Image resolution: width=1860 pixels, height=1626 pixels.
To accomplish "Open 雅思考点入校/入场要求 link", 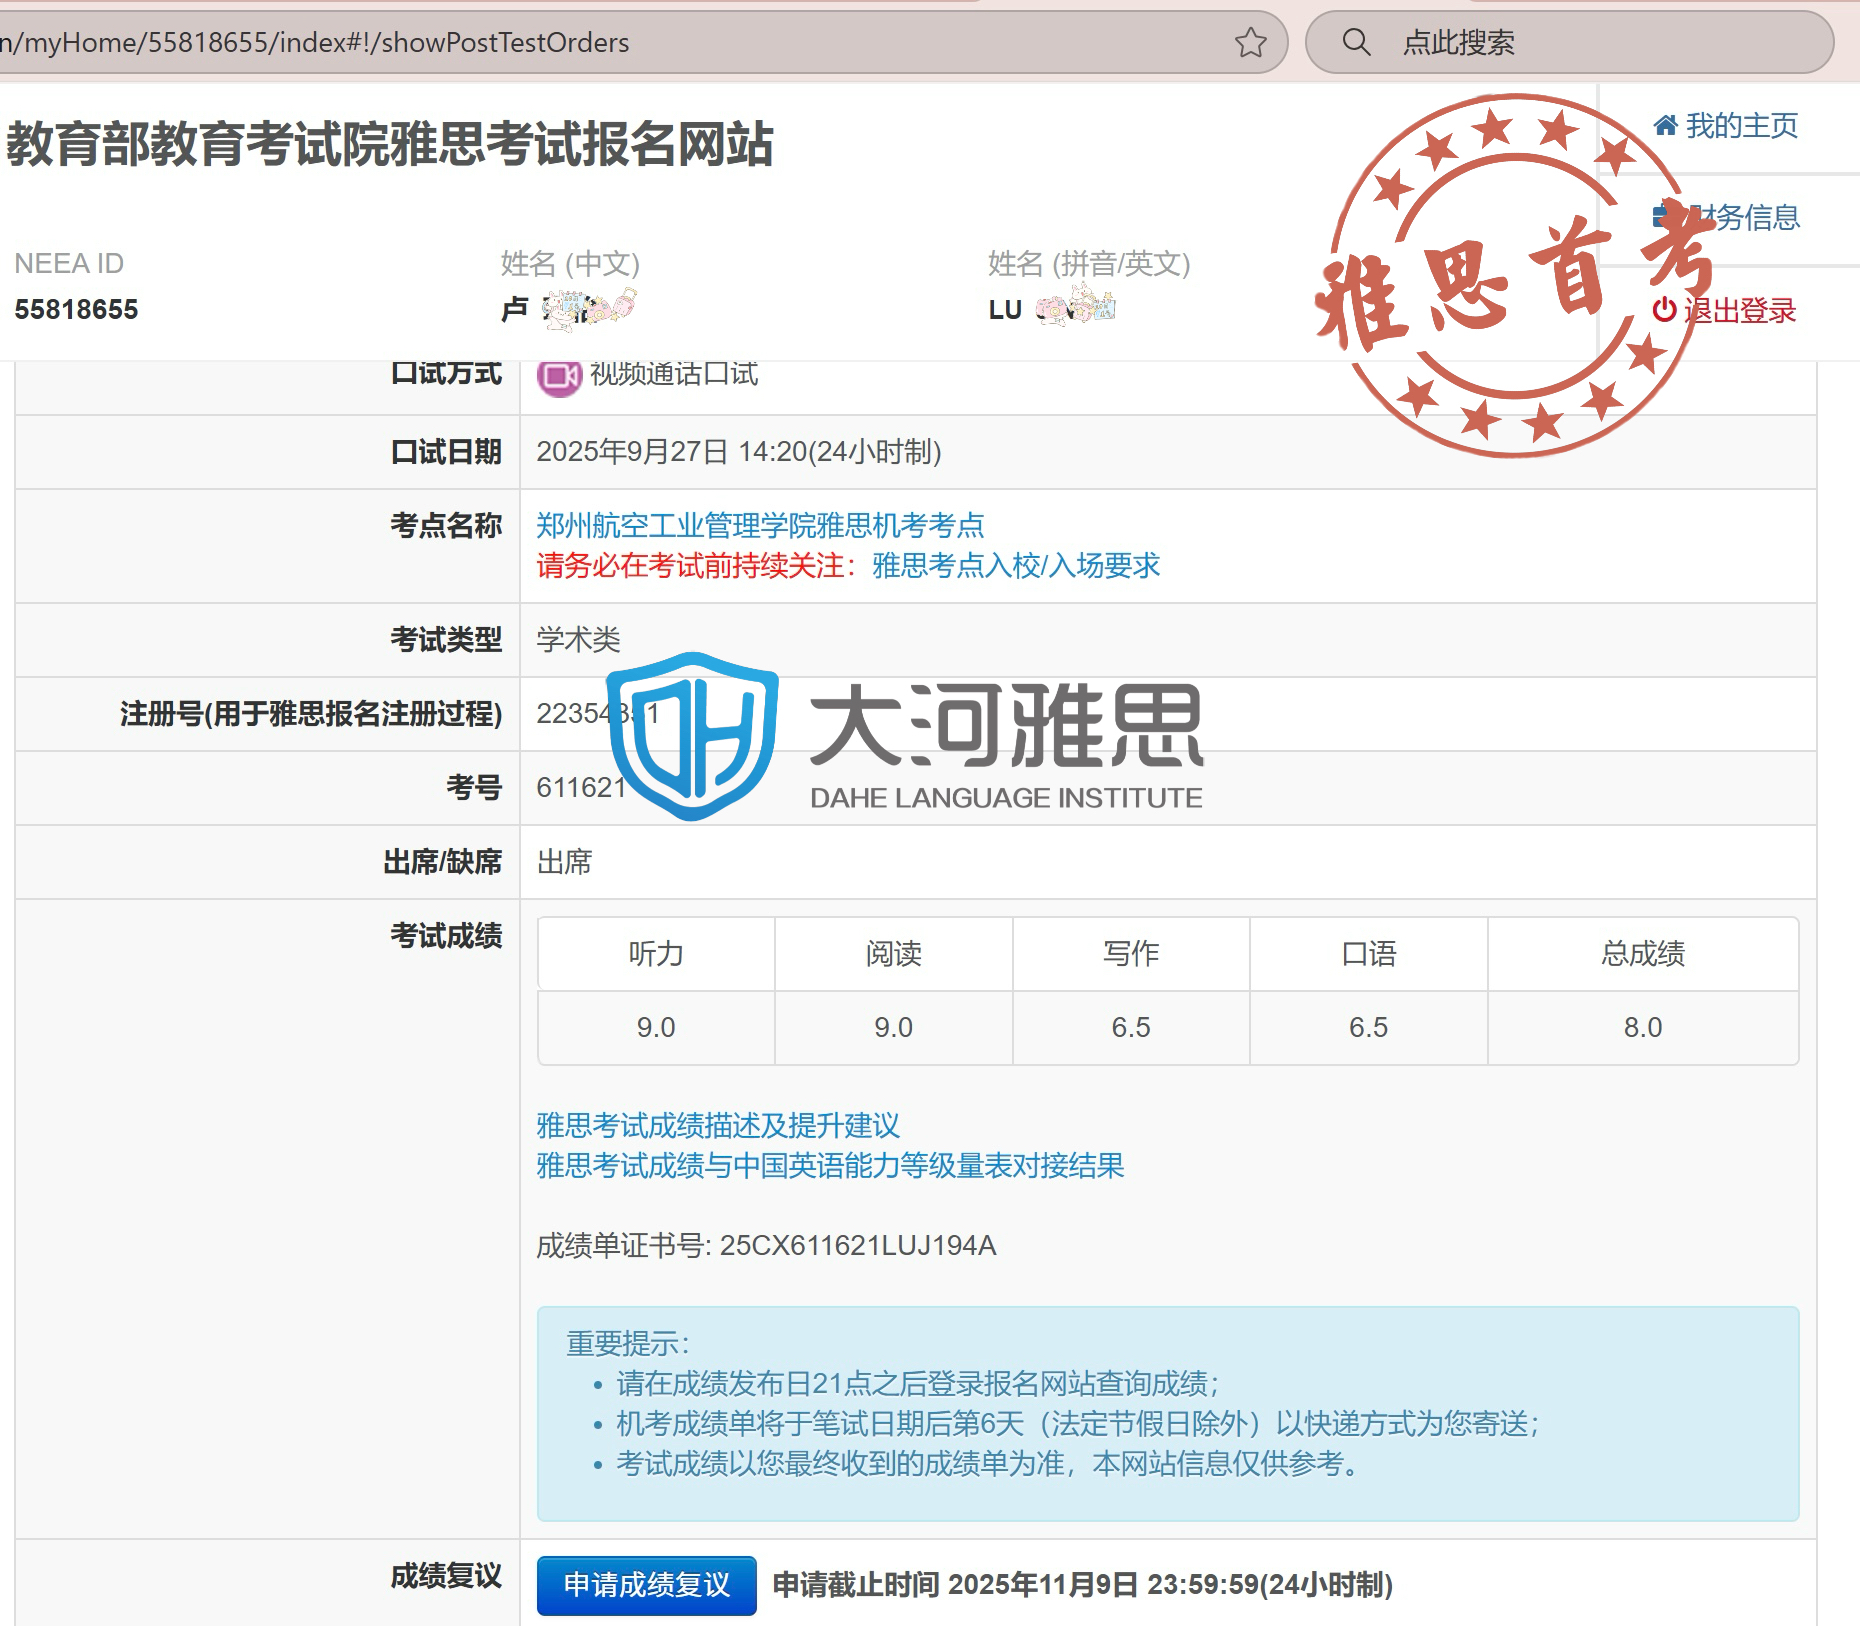I will [1015, 566].
